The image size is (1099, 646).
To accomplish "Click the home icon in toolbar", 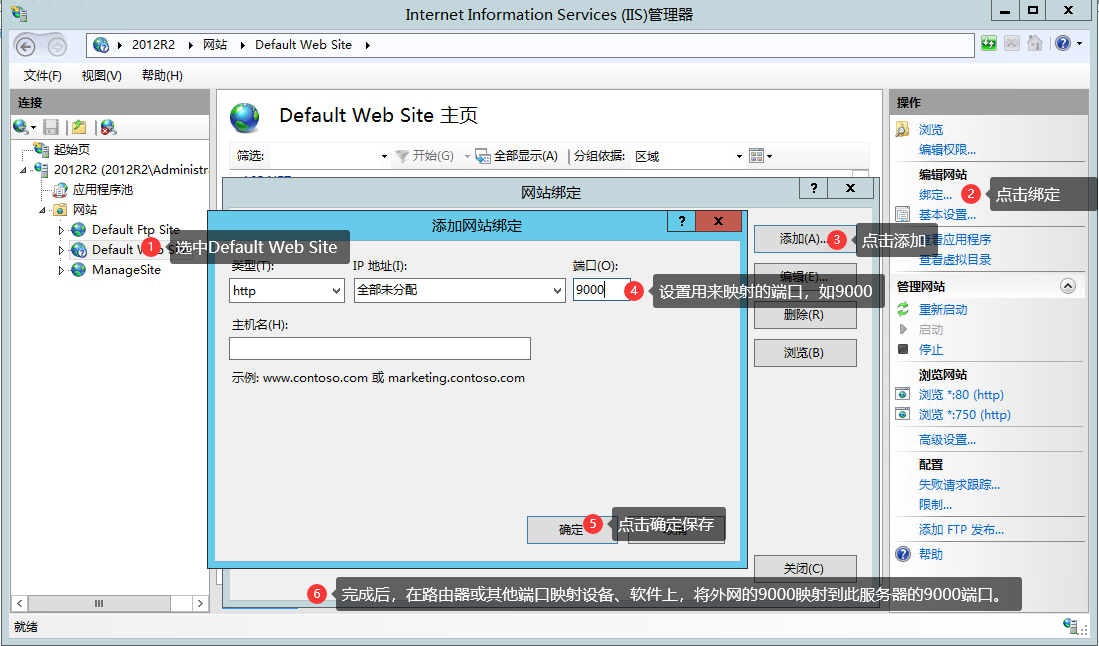I will [x=1035, y=43].
